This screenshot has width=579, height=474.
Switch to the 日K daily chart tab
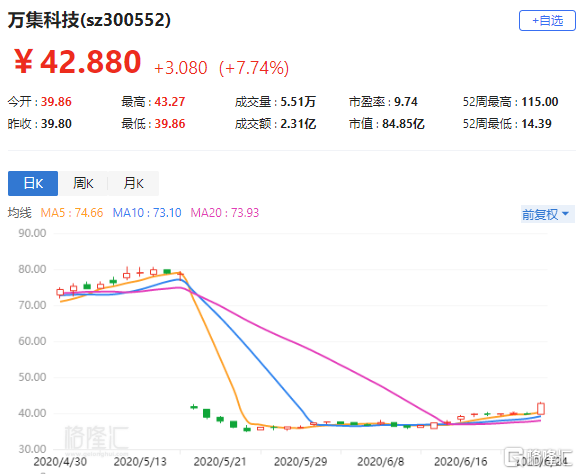(x=33, y=183)
